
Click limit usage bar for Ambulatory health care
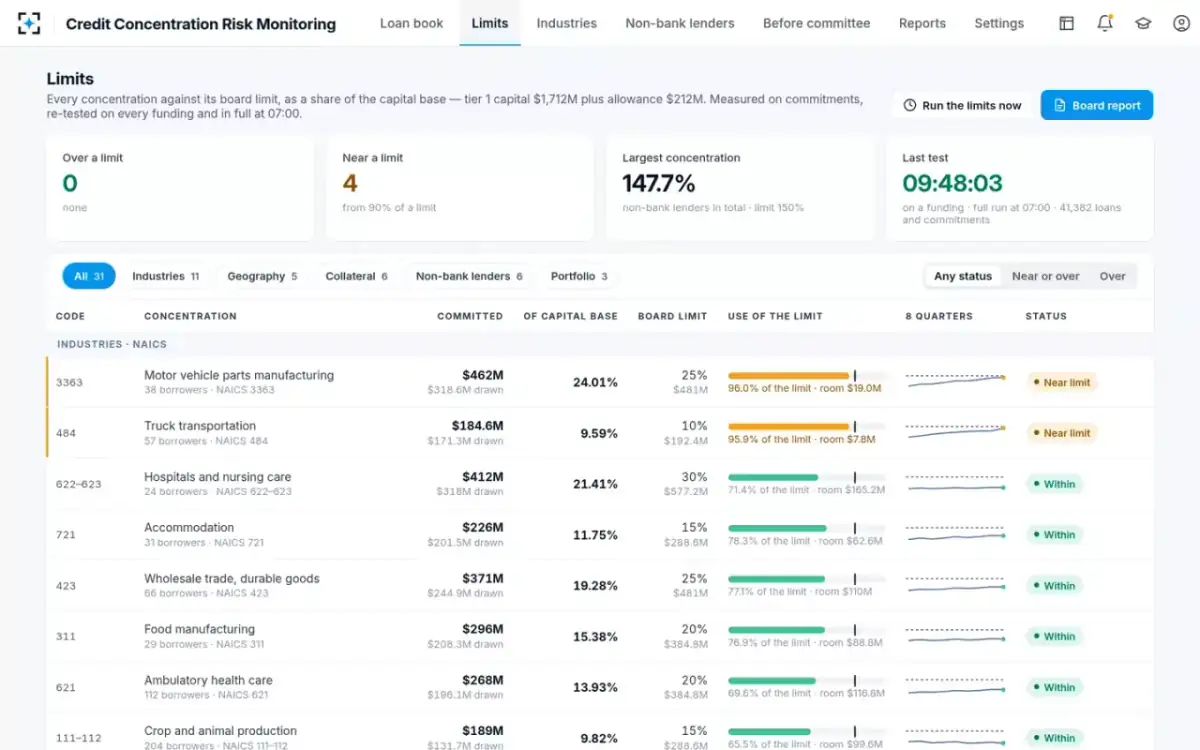tap(807, 680)
